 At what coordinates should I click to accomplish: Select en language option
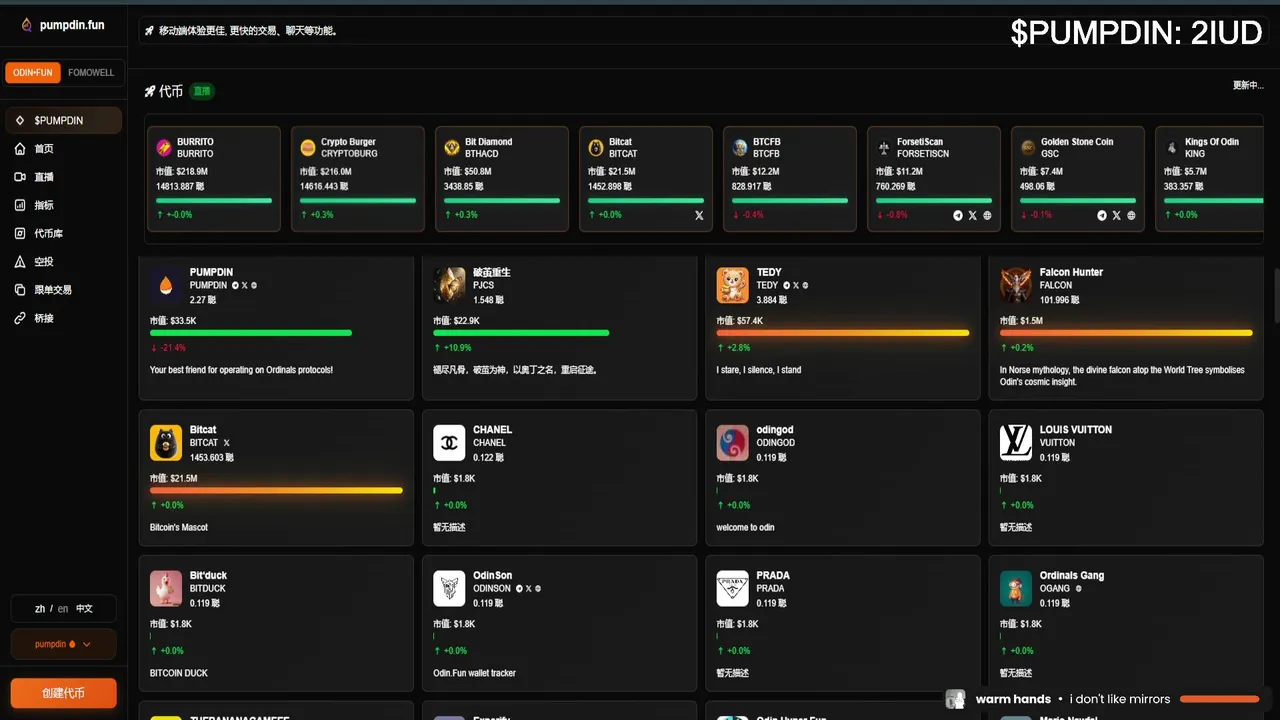coord(63,608)
